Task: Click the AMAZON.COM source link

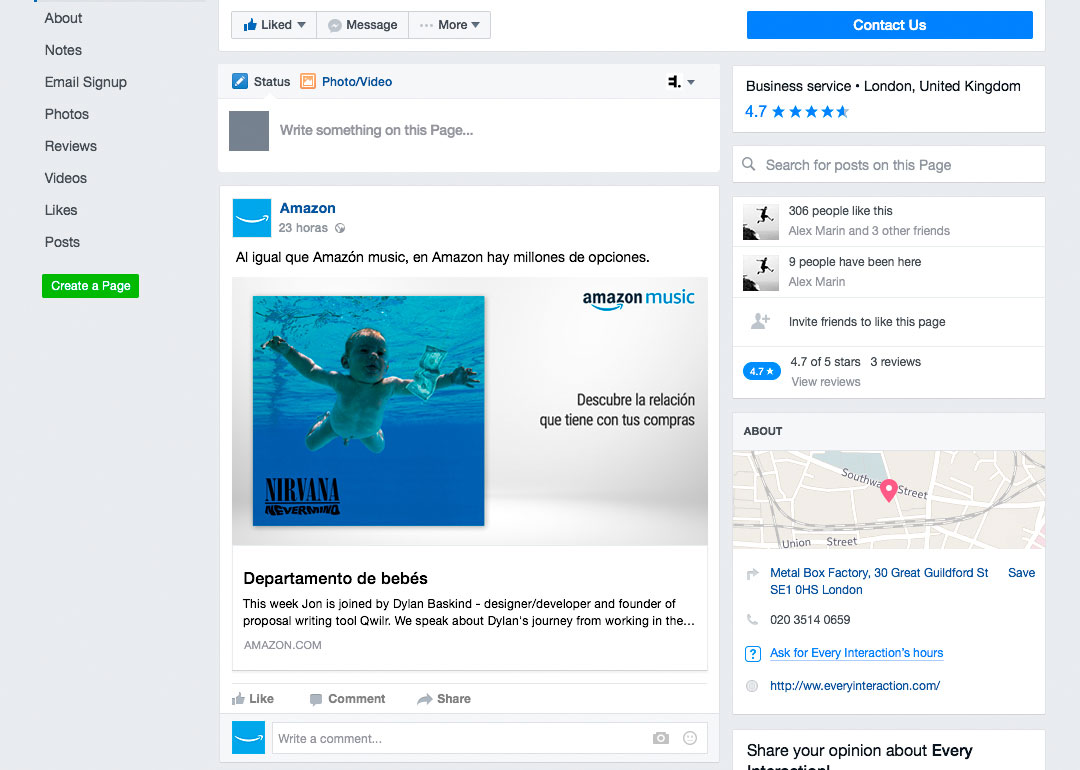Action: [x=282, y=645]
